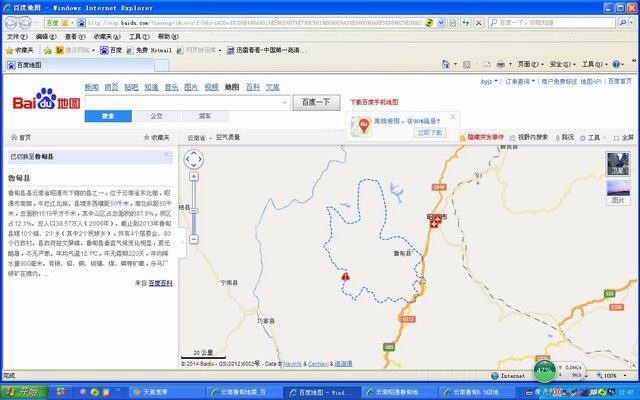Open 免费 Hotmail bookmark
This screenshot has height=400, width=640.
[x=149, y=50]
